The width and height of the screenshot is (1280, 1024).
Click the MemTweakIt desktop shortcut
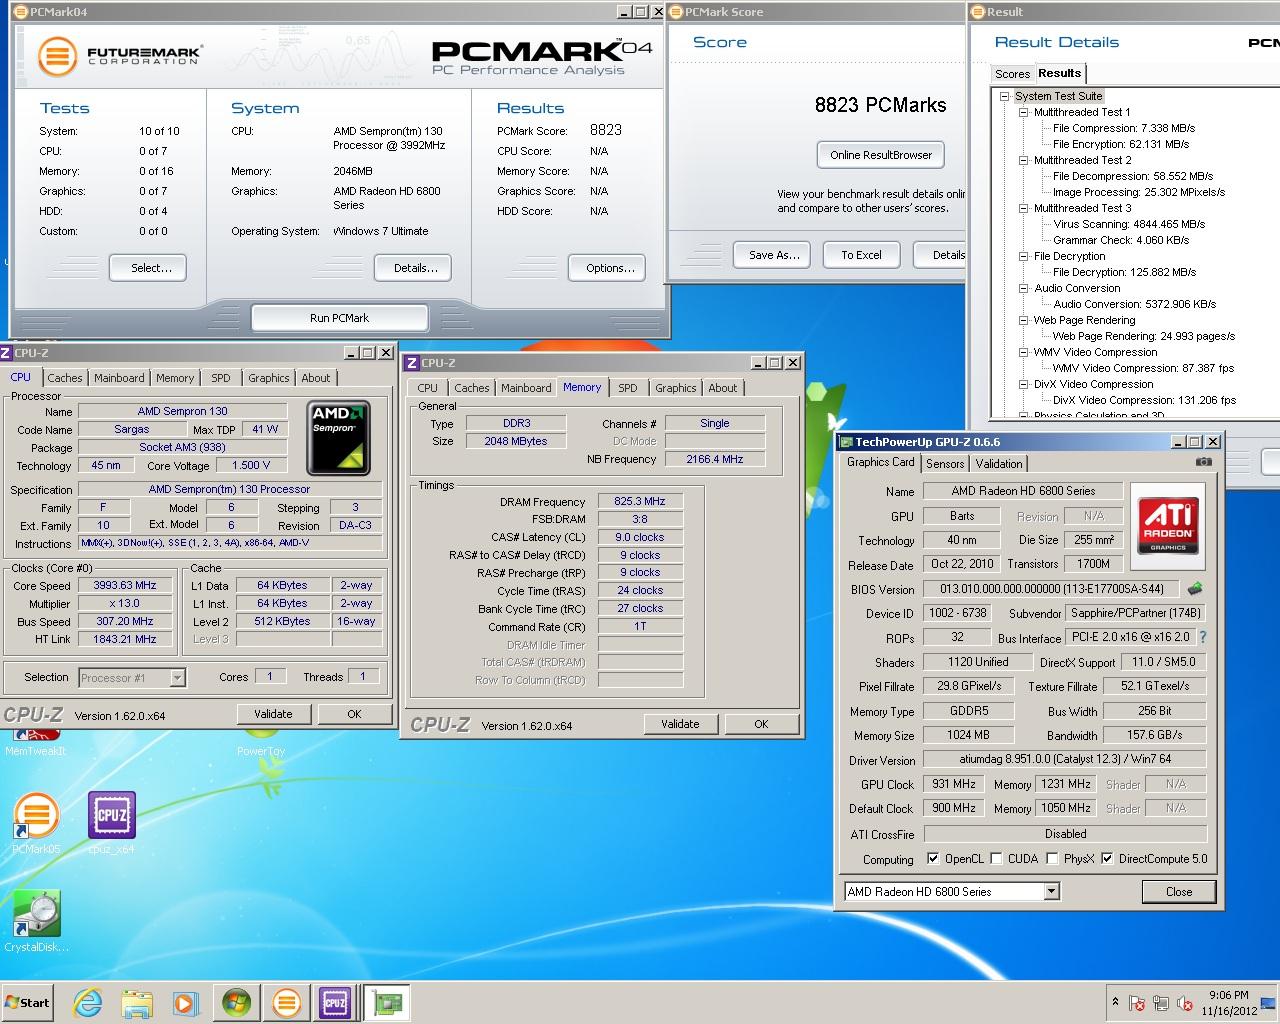point(36,741)
